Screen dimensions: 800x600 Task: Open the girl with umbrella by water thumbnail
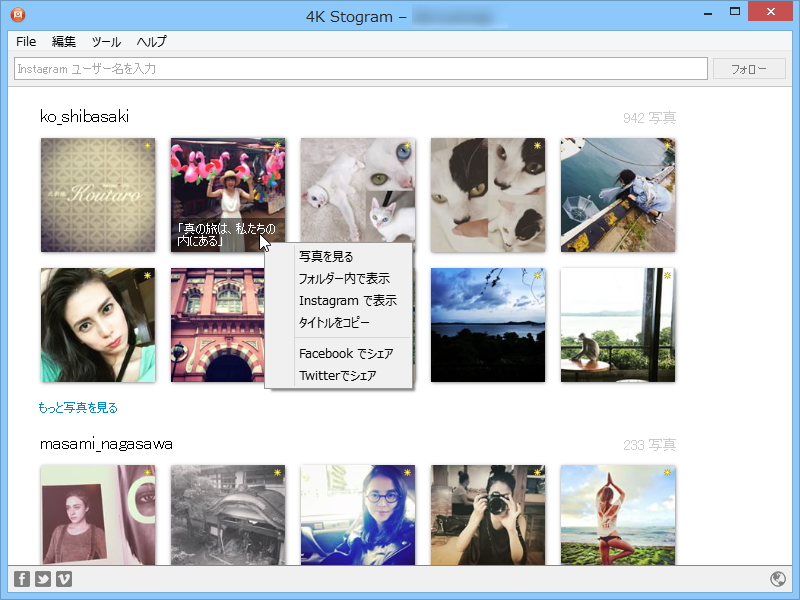point(618,195)
